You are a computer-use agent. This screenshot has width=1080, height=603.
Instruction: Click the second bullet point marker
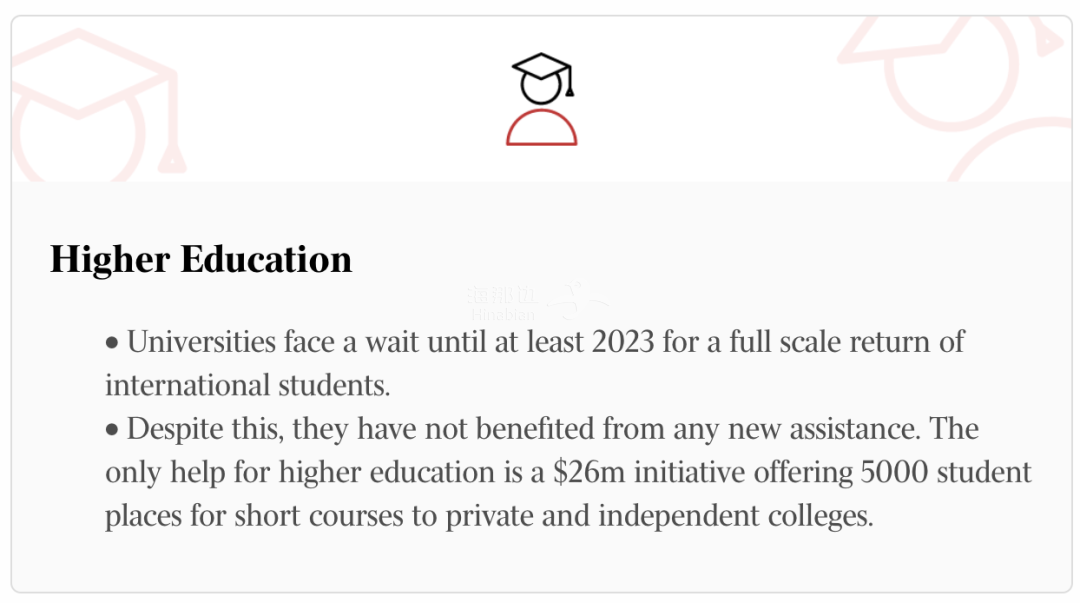pyautogui.click(x=112, y=430)
